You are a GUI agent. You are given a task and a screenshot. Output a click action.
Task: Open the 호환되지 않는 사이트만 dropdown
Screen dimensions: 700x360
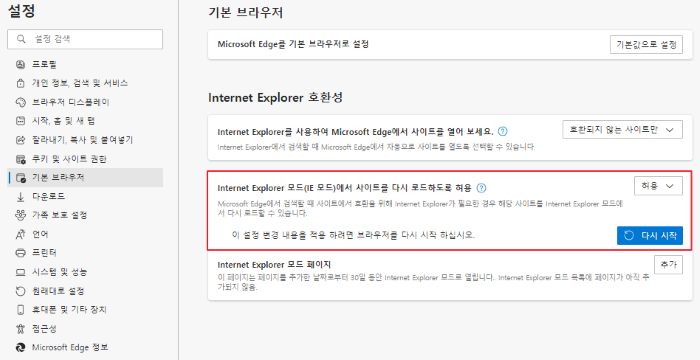point(622,130)
